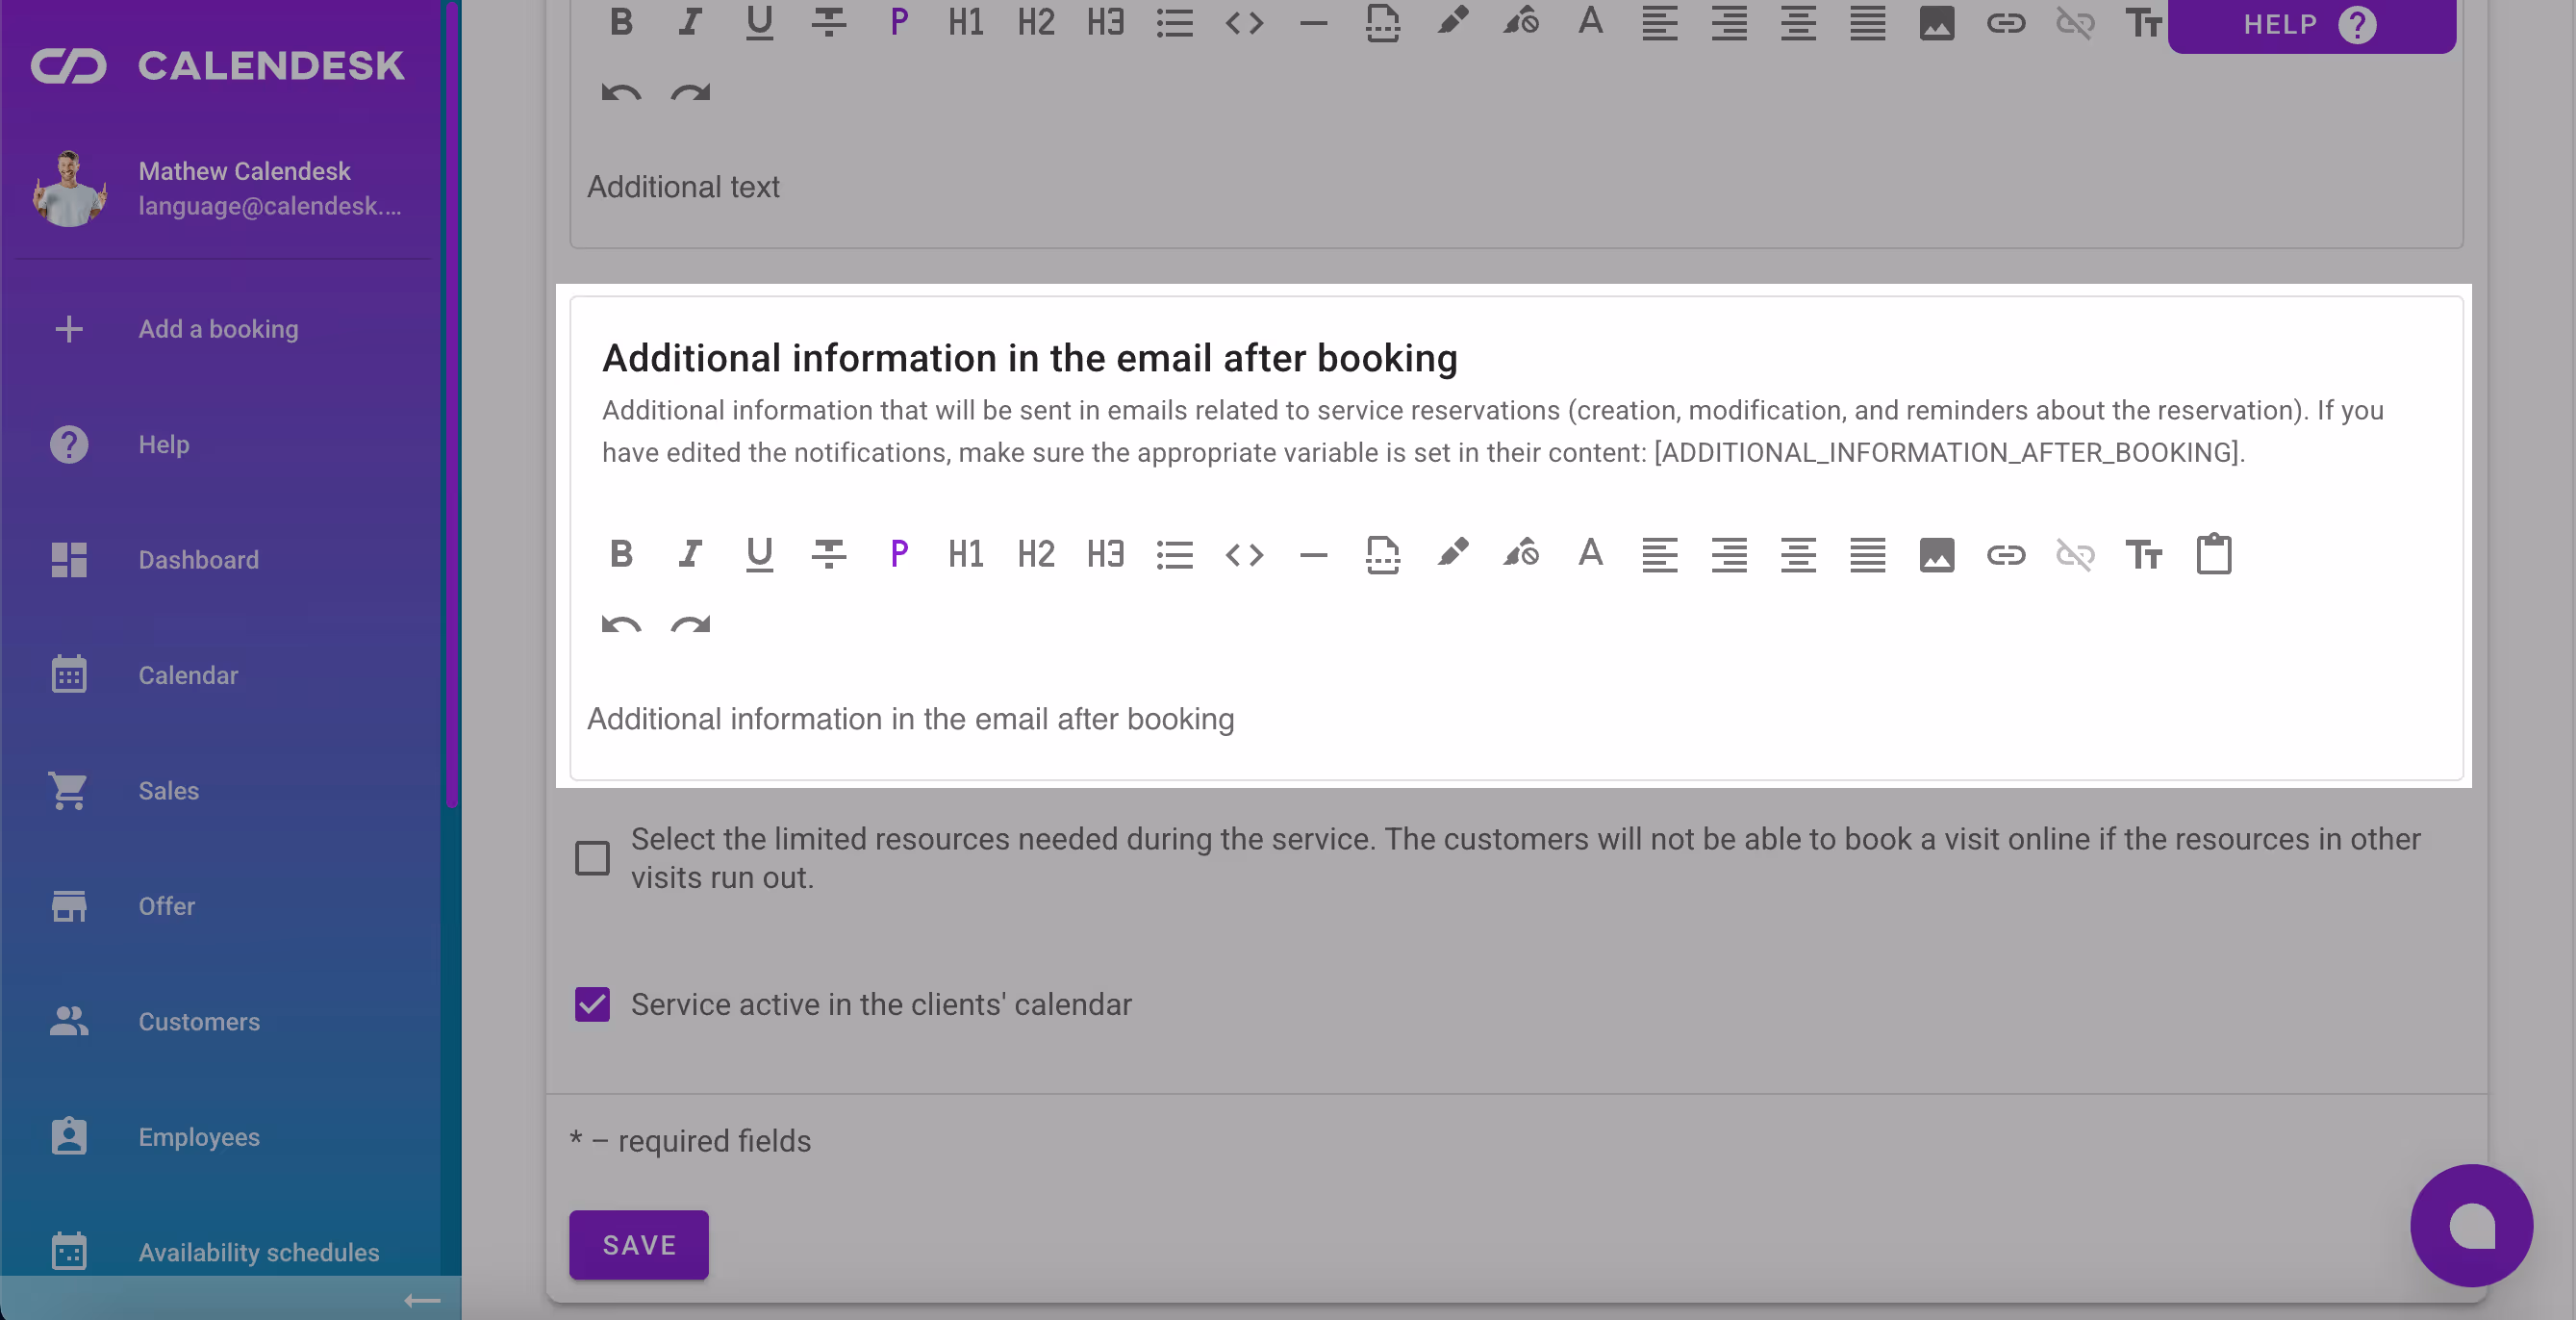Insert bullet list in email info editor
The height and width of the screenshot is (1320, 2576).
pyautogui.click(x=1174, y=554)
